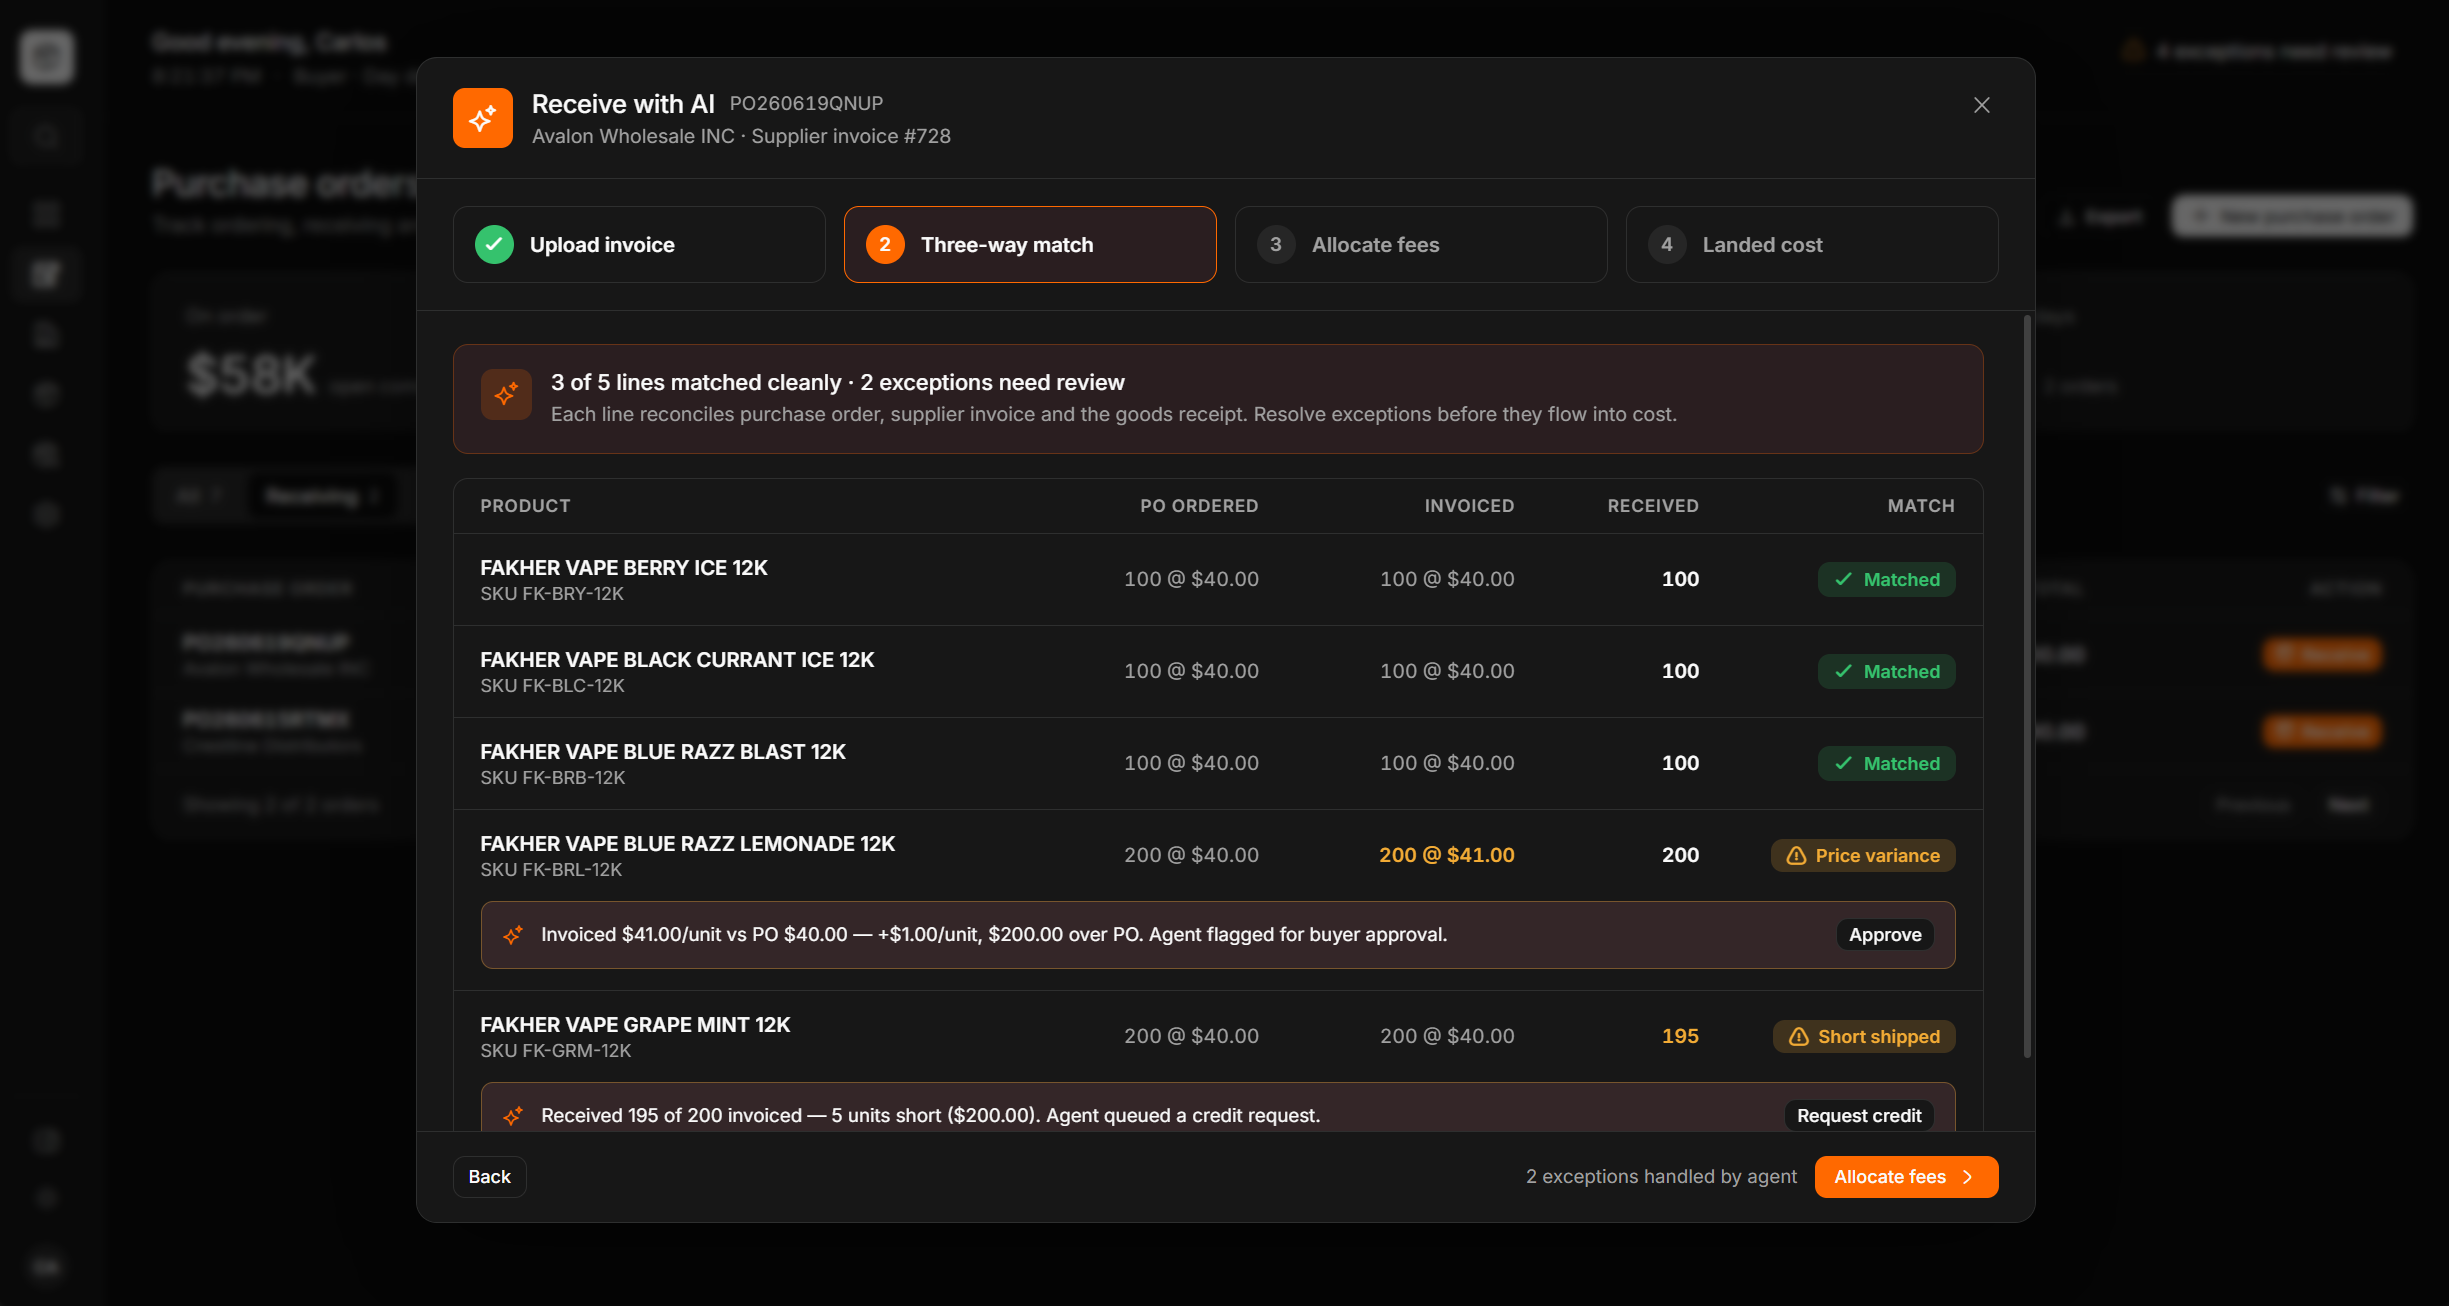Click the INVOICED column header
This screenshot has height=1306, width=2449.
pos(1469,506)
